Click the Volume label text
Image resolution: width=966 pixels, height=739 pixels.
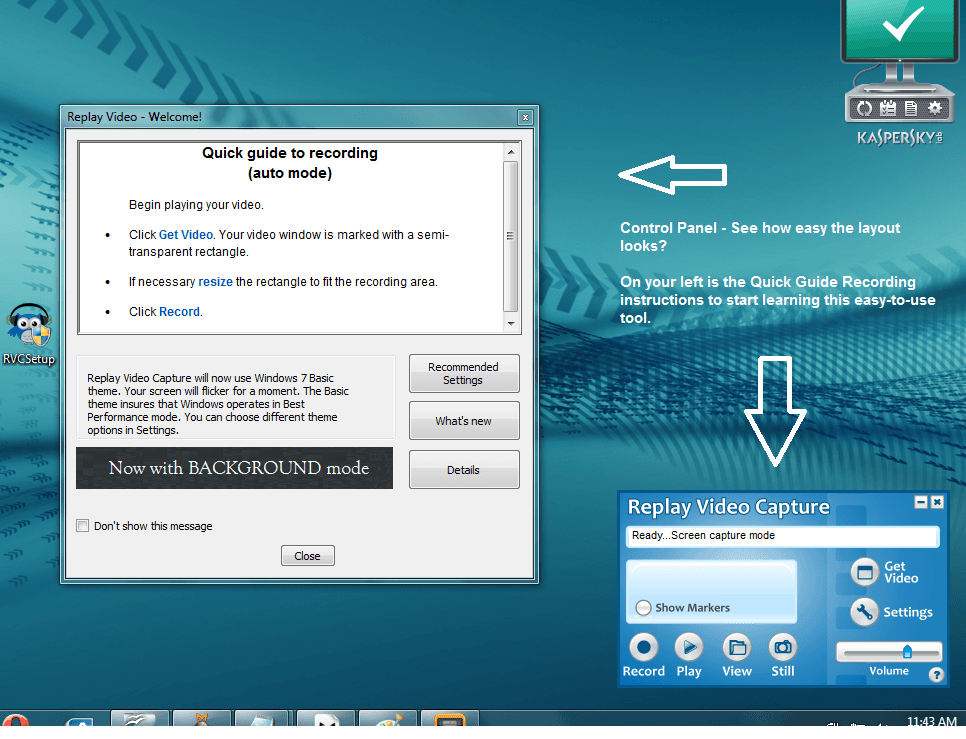(888, 671)
